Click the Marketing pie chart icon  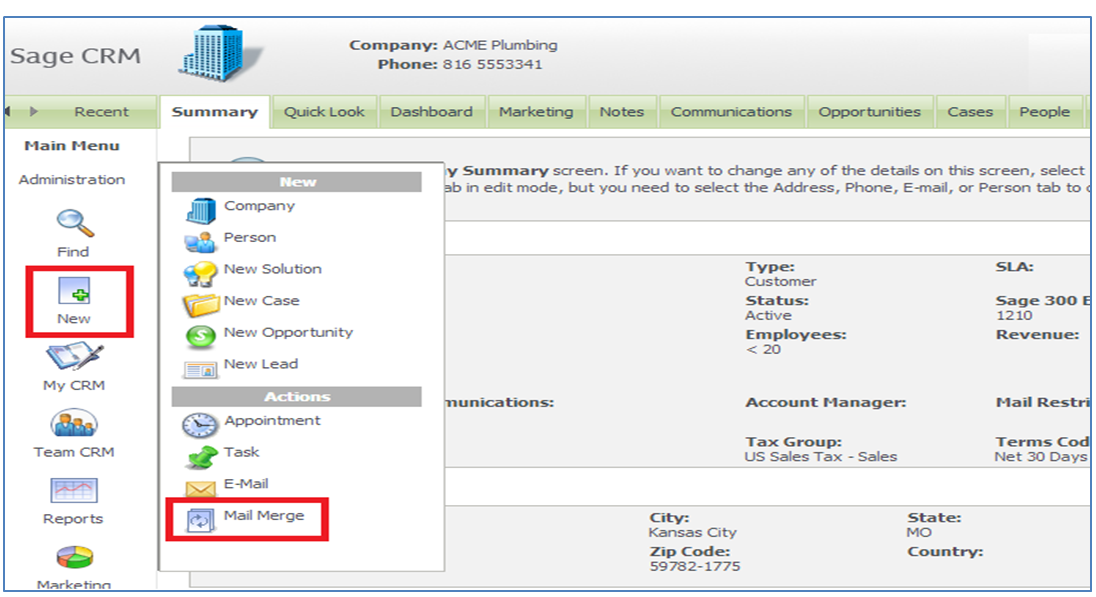point(74,558)
